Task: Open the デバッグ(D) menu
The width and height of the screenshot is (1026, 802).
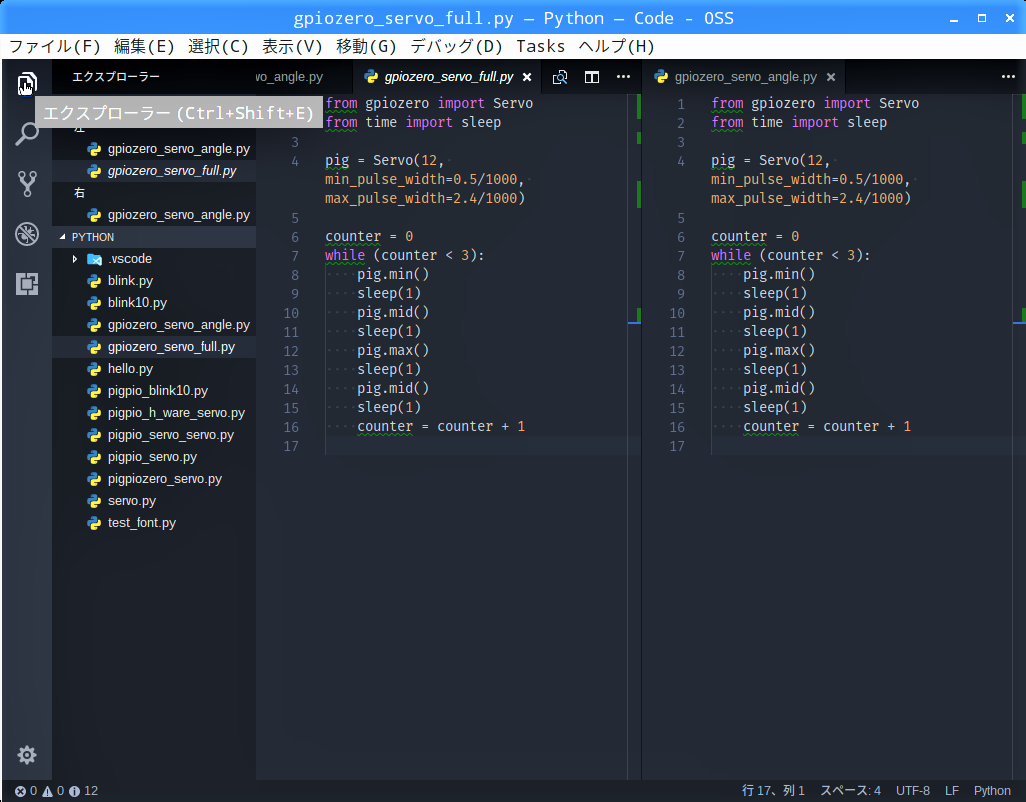Action: (x=456, y=46)
